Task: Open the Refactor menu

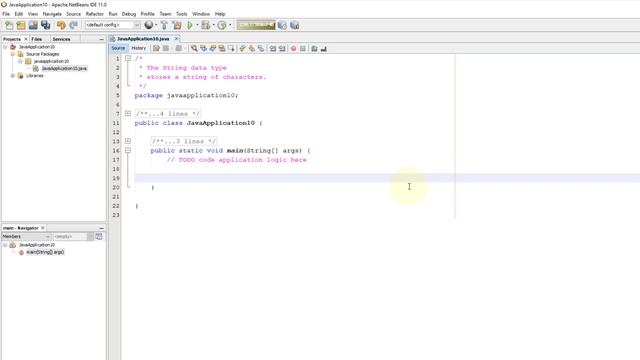Action: coord(95,14)
